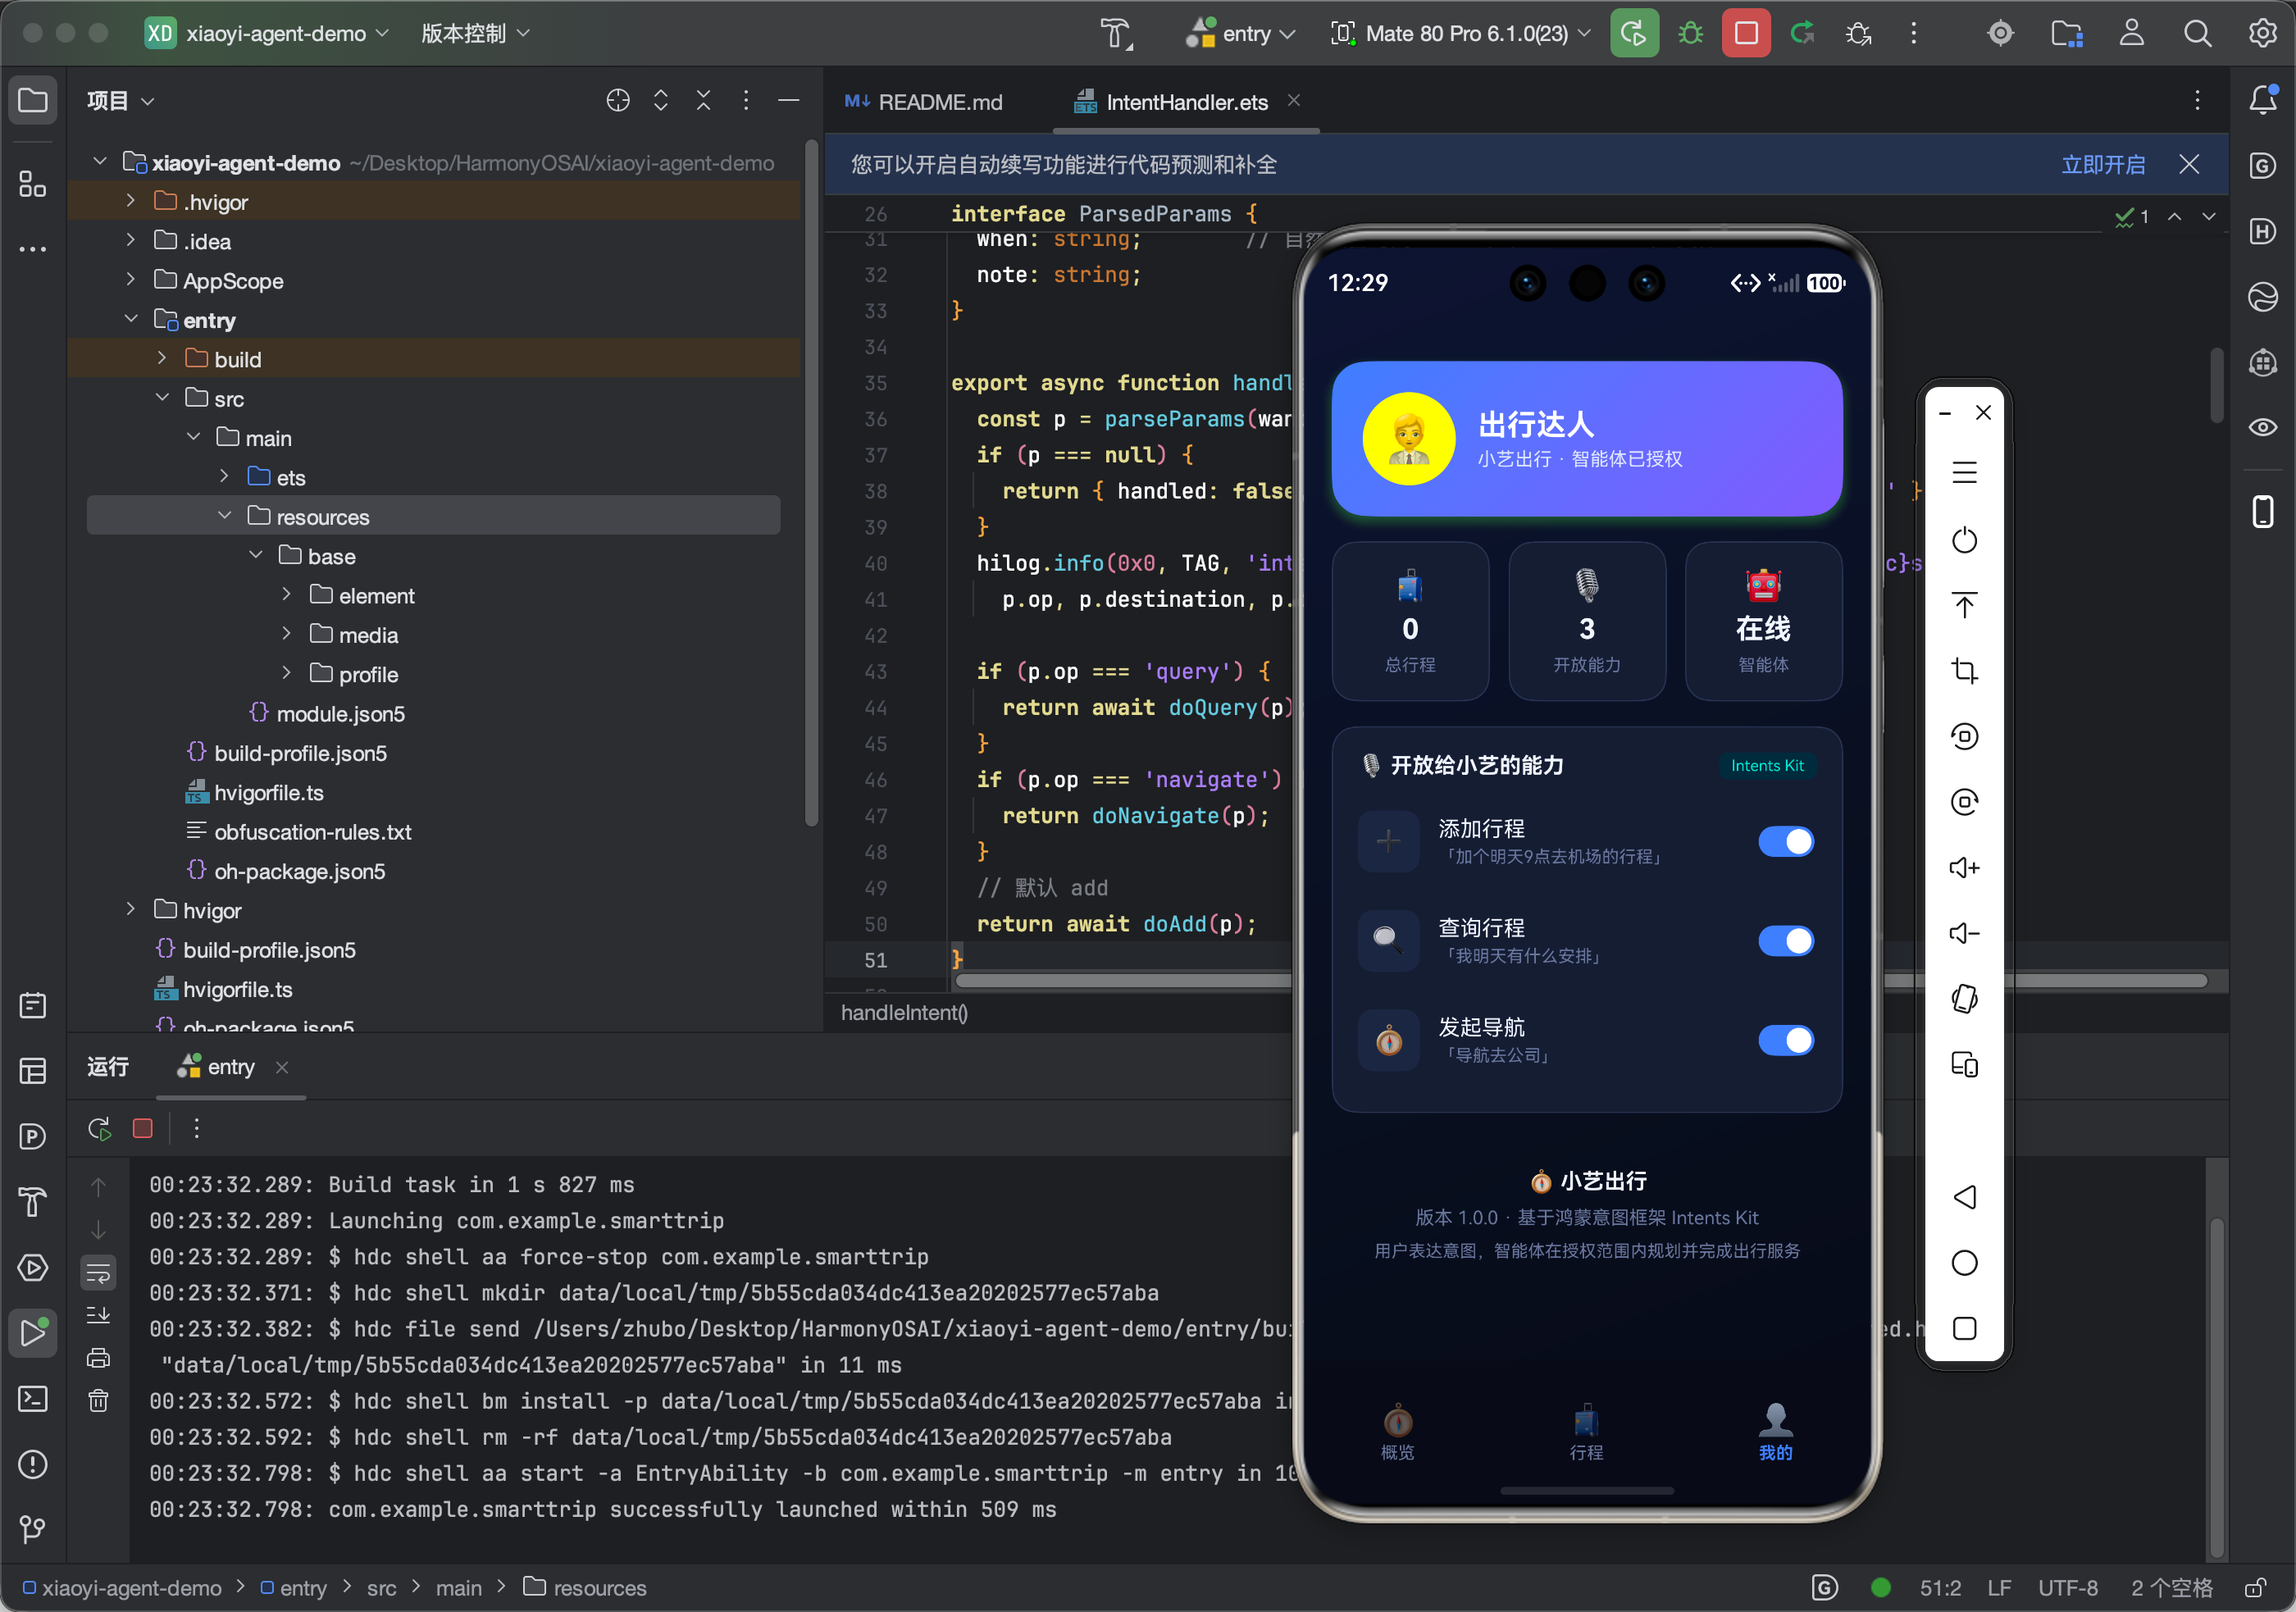2296x1612 pixels.
Task: Toggle the 添加行程 switch
Action: (1785, 841)
